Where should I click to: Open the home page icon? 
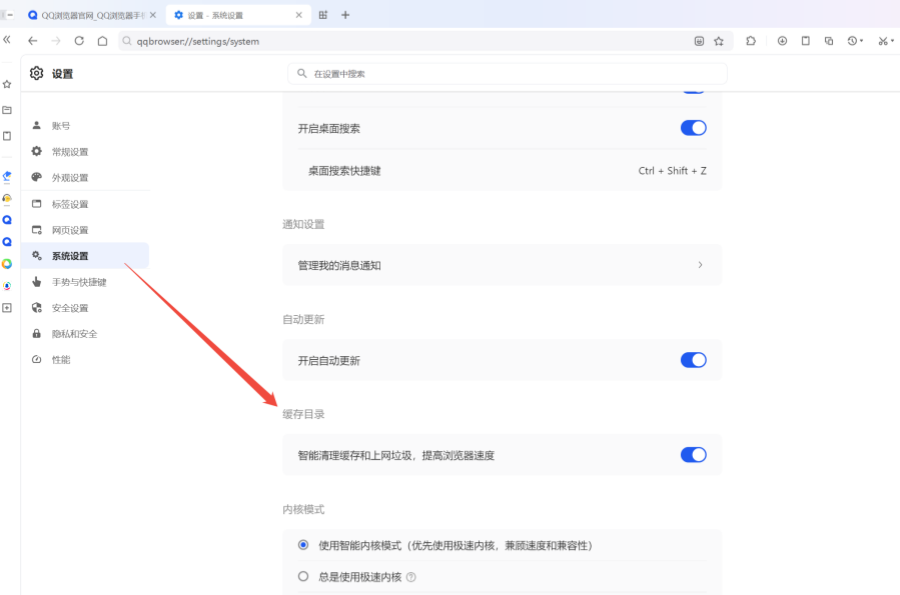[x=102, y=41]
